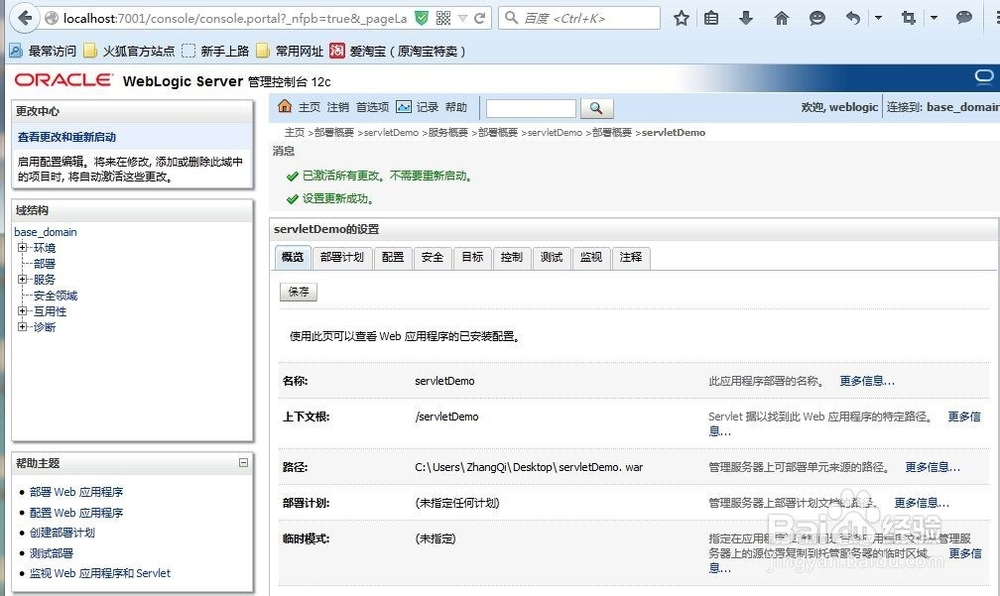Open 帮助 help link
Image resolution: width=1000 pixels, height=596 pixels.
click(456, 107)
